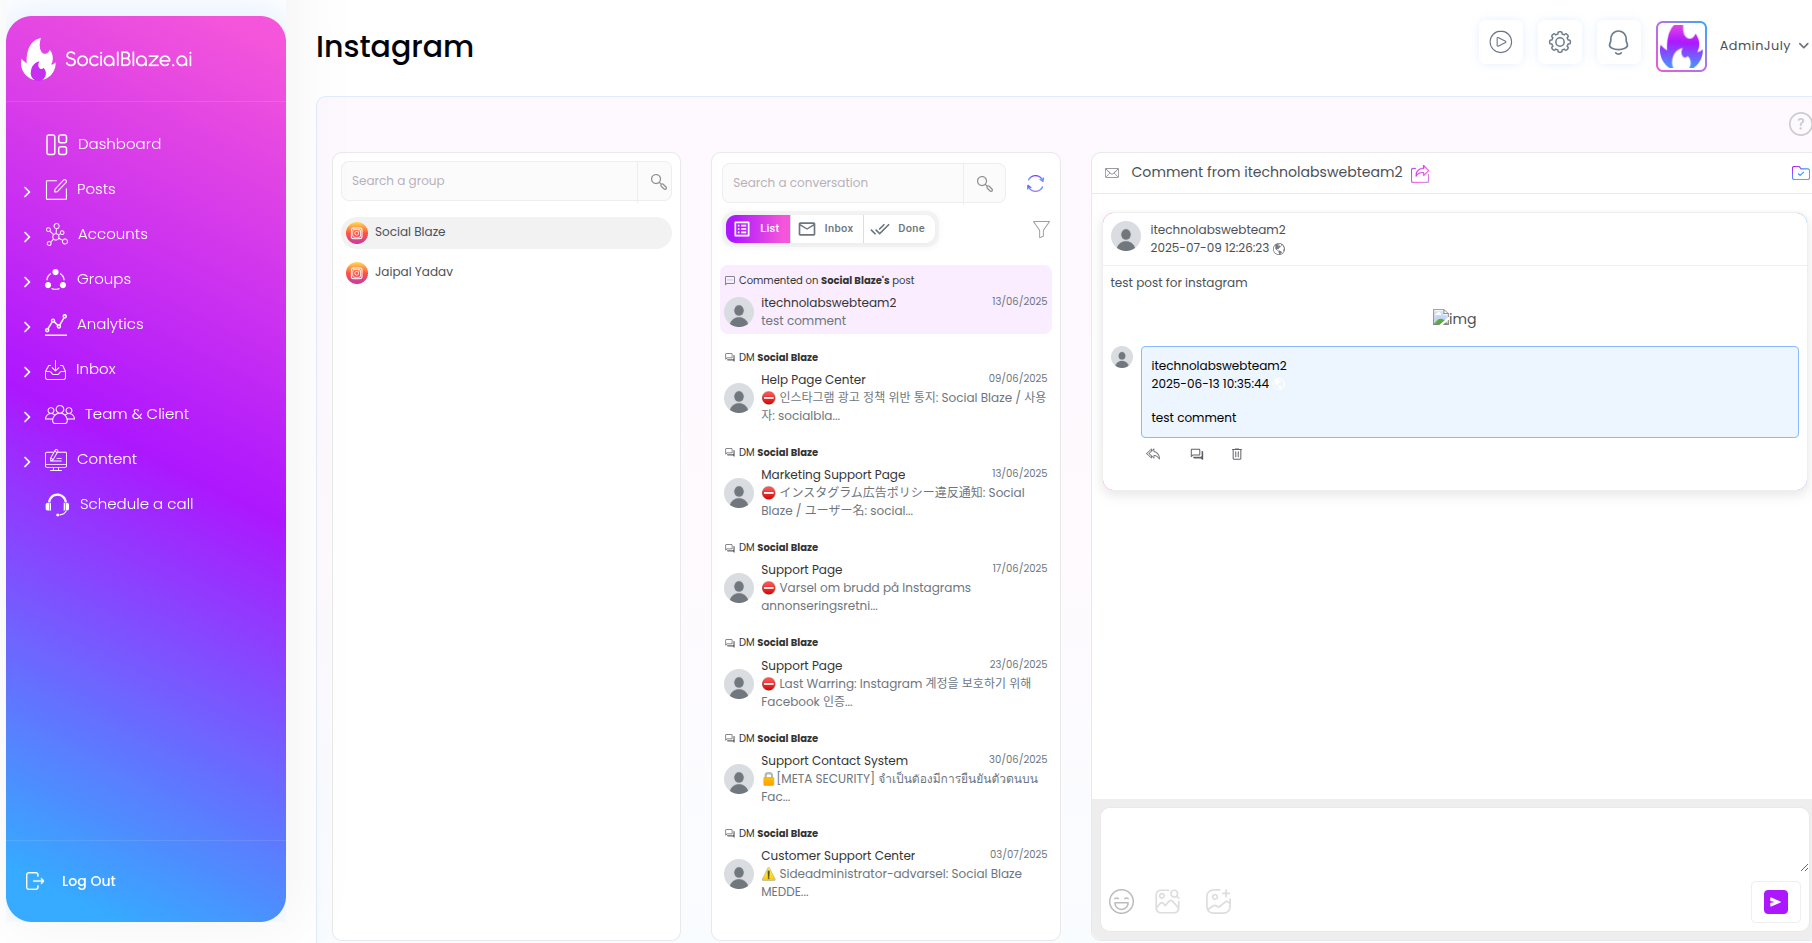Expand the Team & Client chevron
The width and height of the screenshot is (1812, 943).
coord(27,416)
